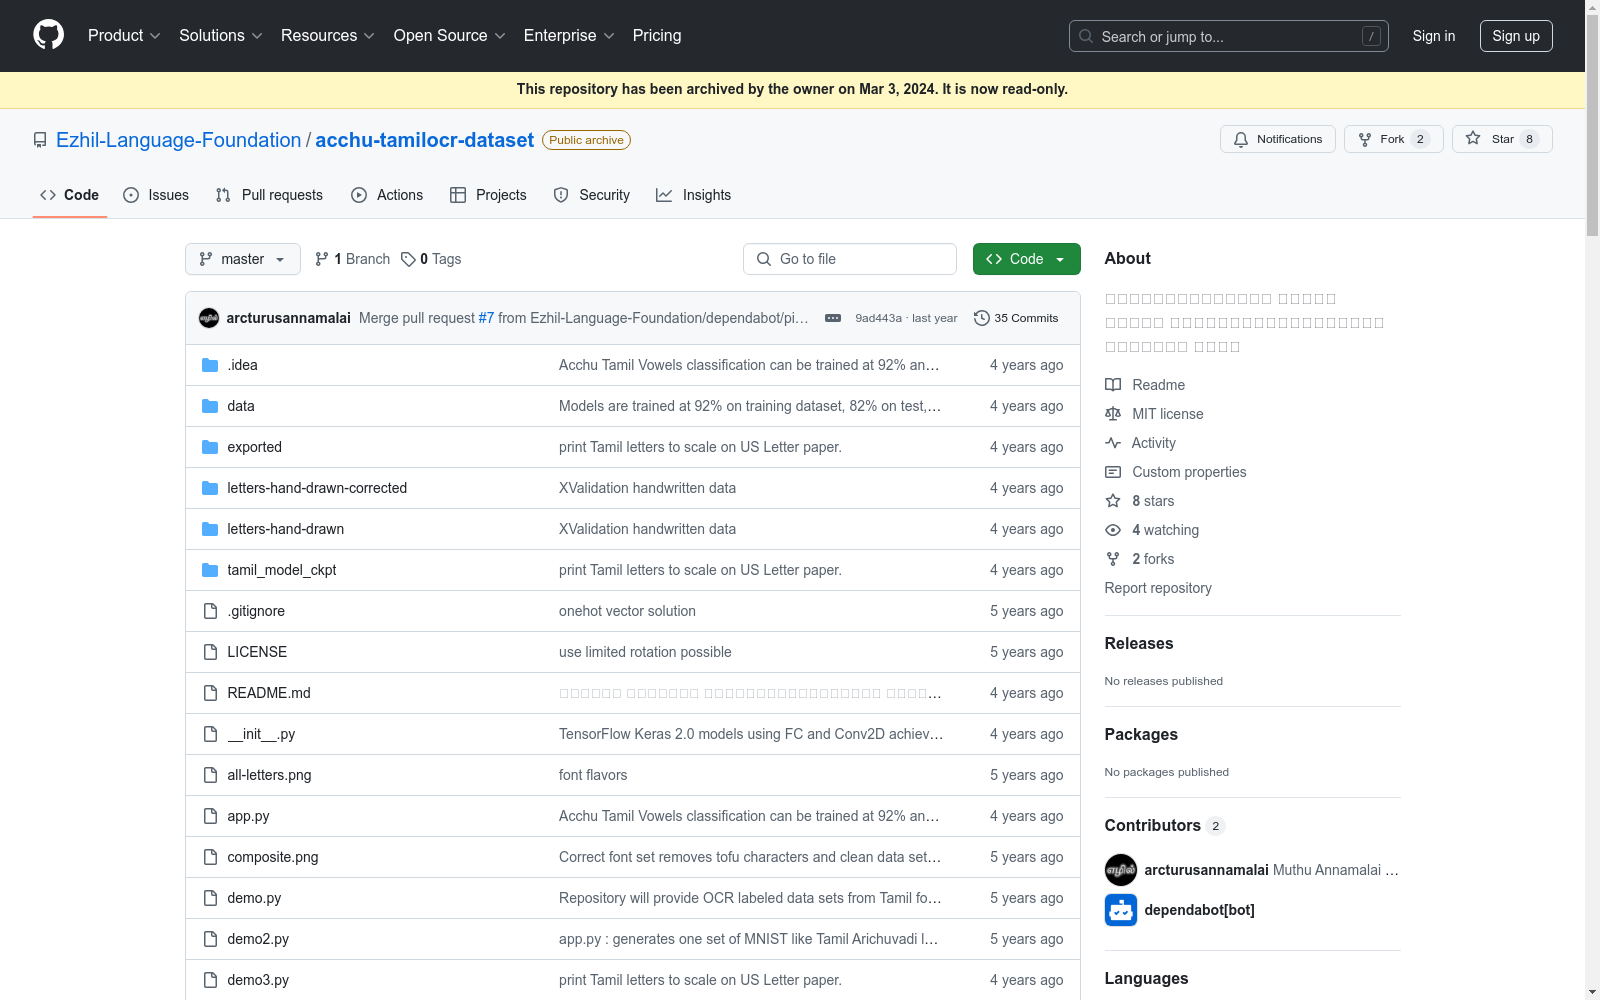Expand the Open Source menu
This screenshot has height=1000, width=1600.
point(450,36)
